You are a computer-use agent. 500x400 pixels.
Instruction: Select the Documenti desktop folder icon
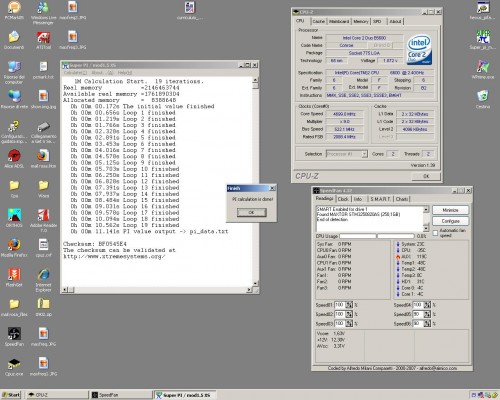point(14,40)
